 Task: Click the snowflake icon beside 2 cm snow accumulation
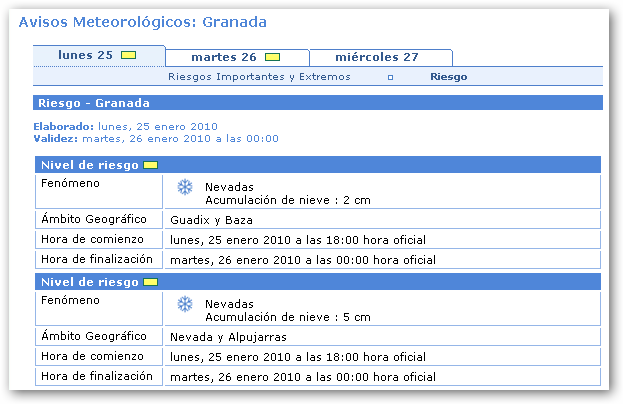tap(184, 187)
